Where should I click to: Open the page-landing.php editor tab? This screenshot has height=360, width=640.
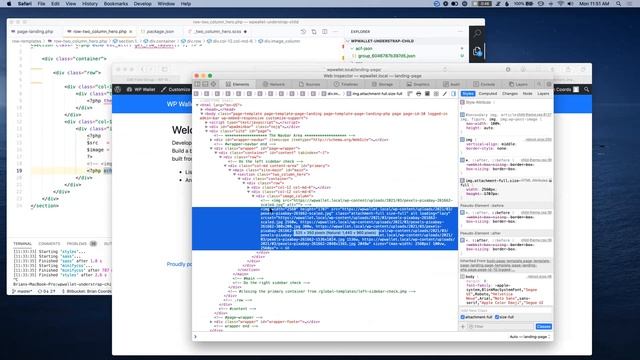click(x=35, y=31)
